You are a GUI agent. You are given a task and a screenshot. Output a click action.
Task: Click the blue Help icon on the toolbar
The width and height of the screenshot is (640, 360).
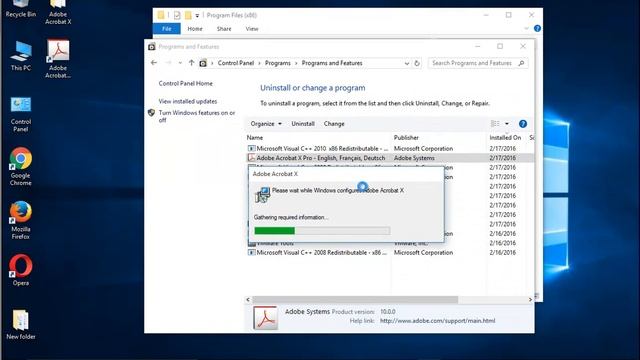click(x=522, y=124)
